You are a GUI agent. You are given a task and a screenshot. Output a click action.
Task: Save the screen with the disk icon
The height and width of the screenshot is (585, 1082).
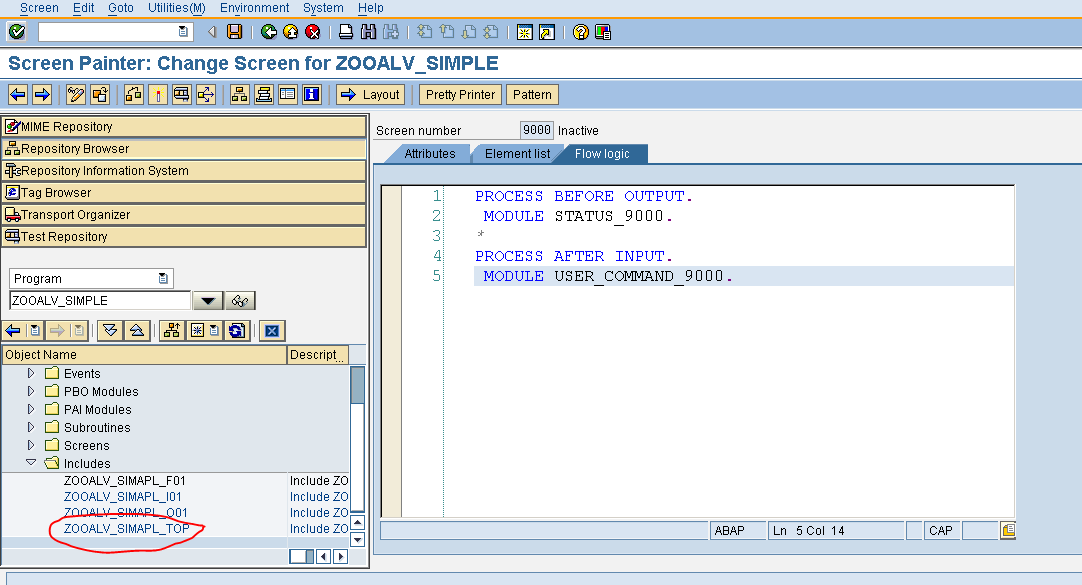[x=235, y=31]
